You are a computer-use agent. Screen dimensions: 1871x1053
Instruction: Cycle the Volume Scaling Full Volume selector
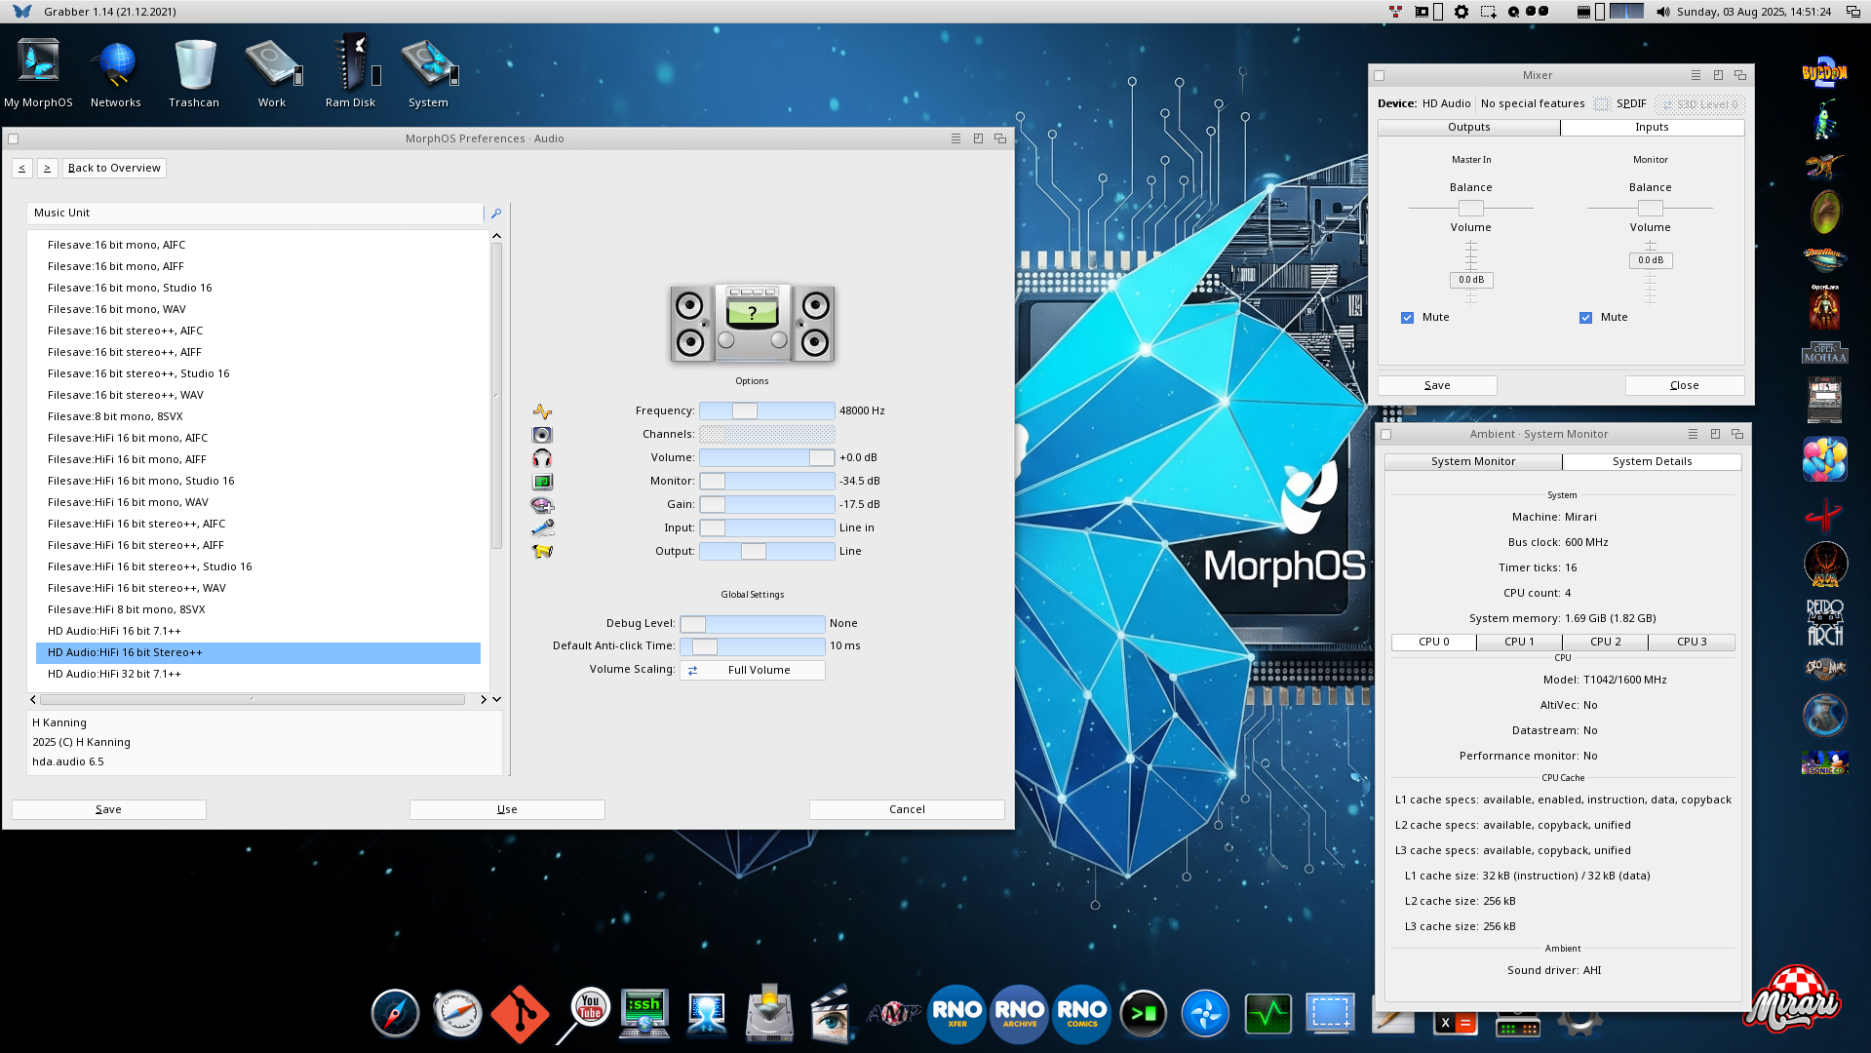[752, 670]
